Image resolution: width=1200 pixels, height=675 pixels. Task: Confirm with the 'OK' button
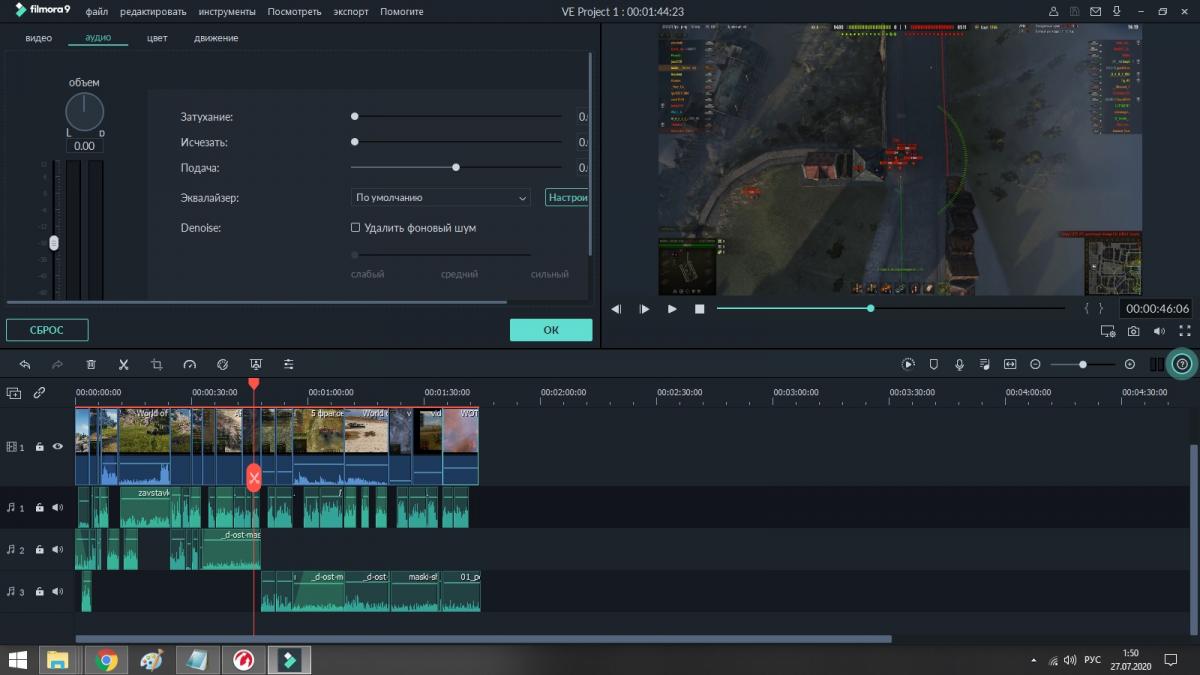(551, 330)
